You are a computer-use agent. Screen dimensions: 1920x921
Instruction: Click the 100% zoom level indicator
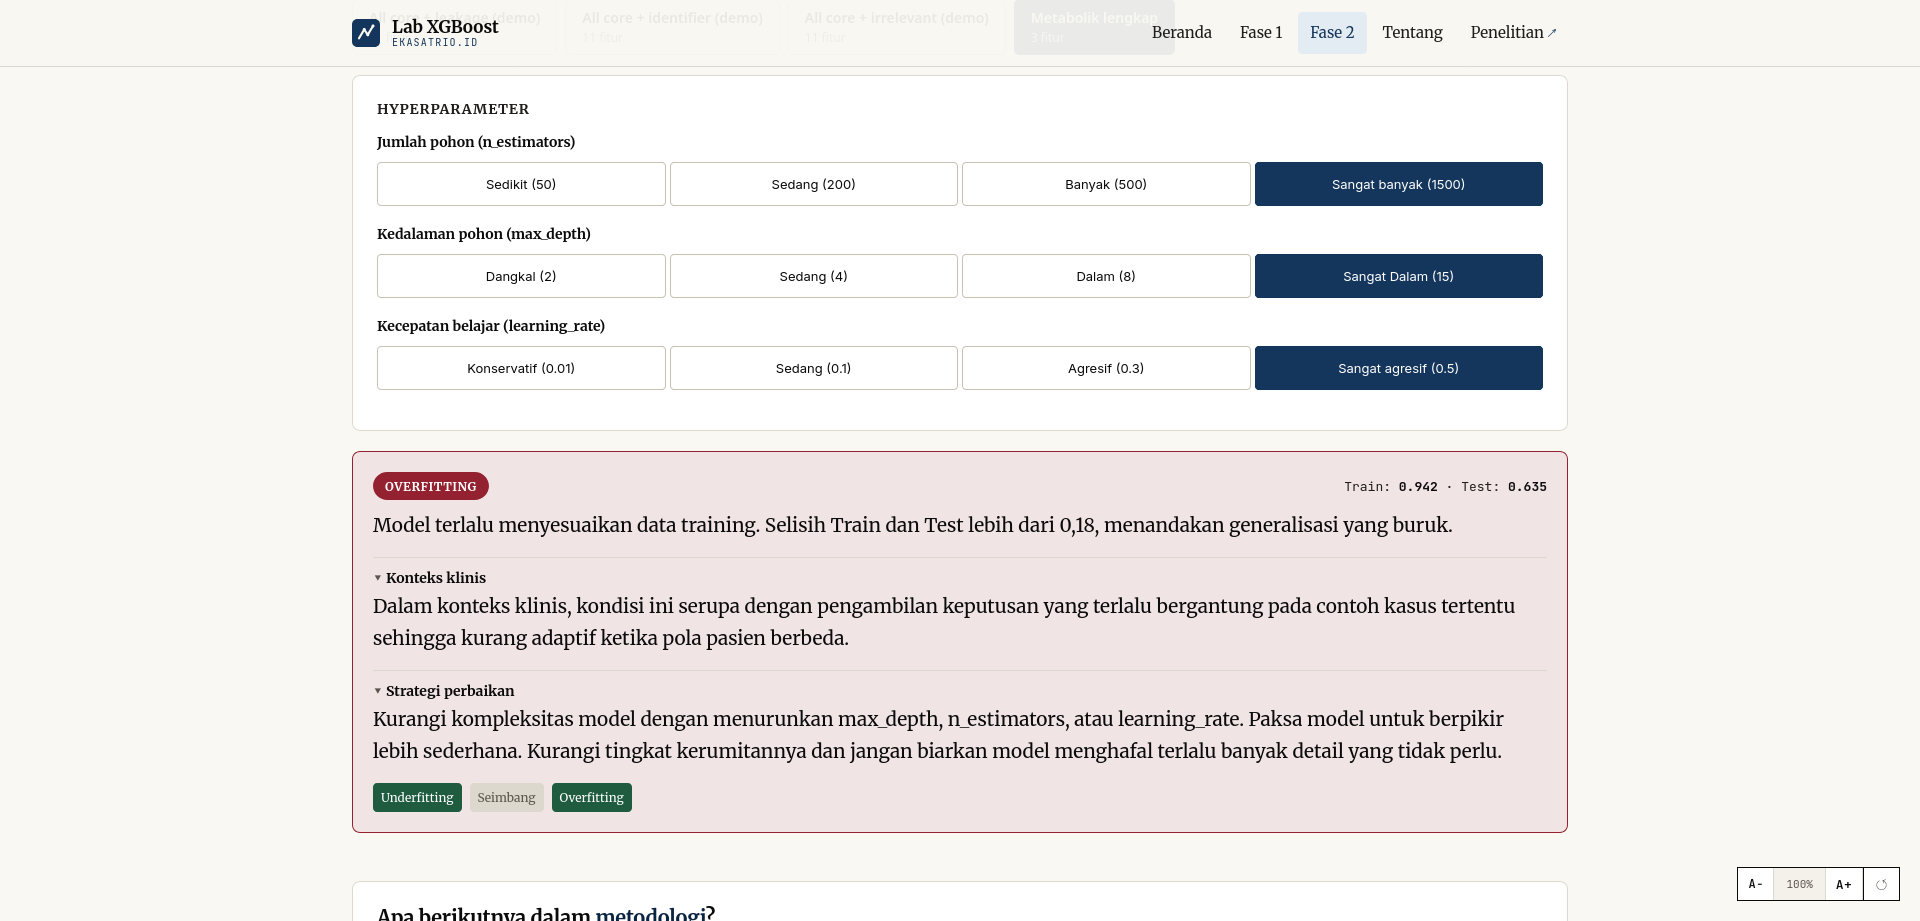(1799, 884)
